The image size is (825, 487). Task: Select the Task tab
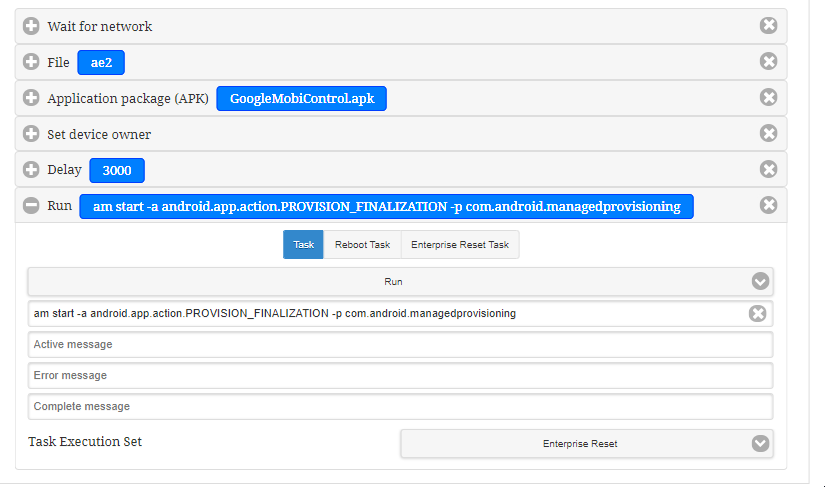[303, 245]
